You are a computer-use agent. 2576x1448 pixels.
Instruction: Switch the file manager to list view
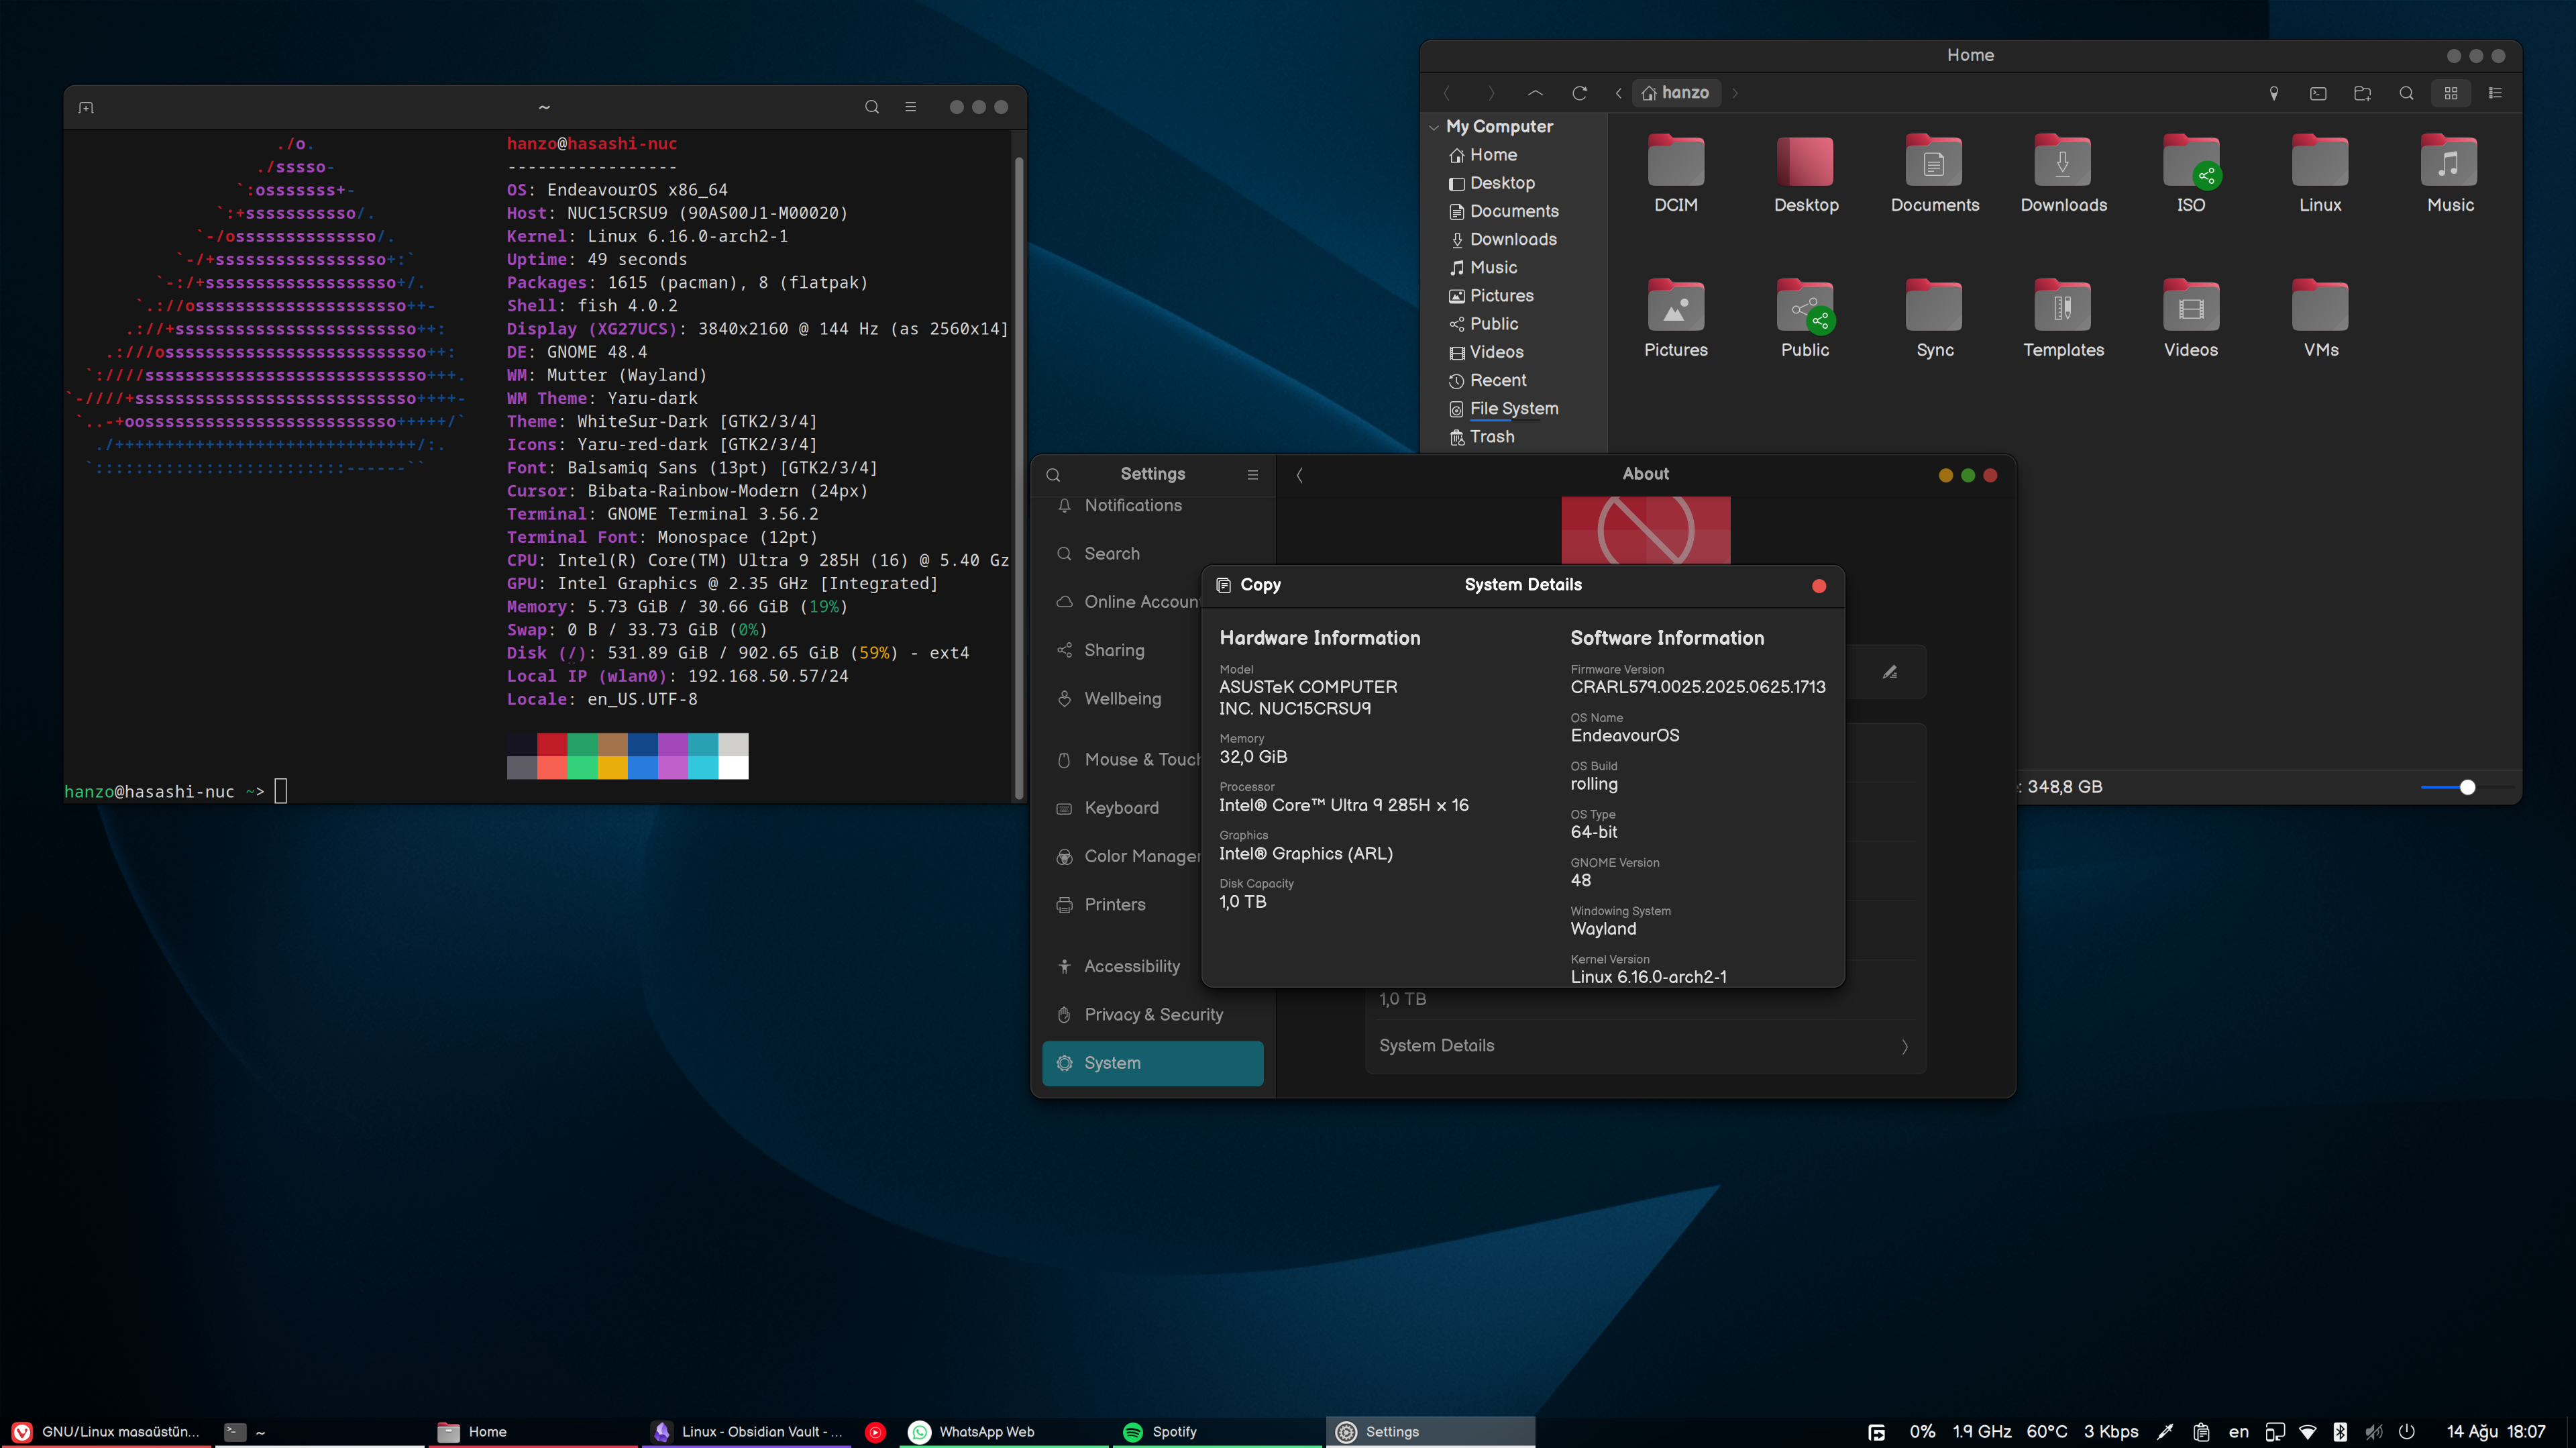tap(2495, 93)
